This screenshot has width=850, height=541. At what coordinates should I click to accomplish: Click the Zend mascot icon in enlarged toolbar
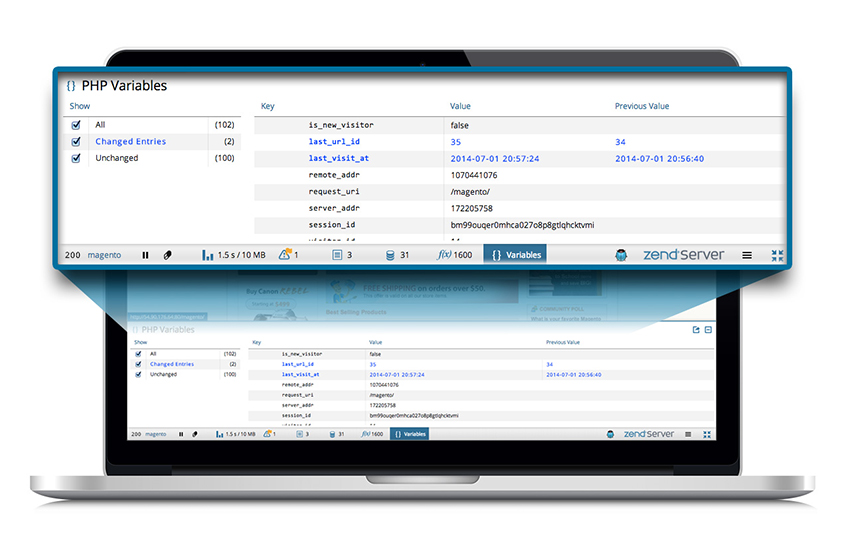621,255
